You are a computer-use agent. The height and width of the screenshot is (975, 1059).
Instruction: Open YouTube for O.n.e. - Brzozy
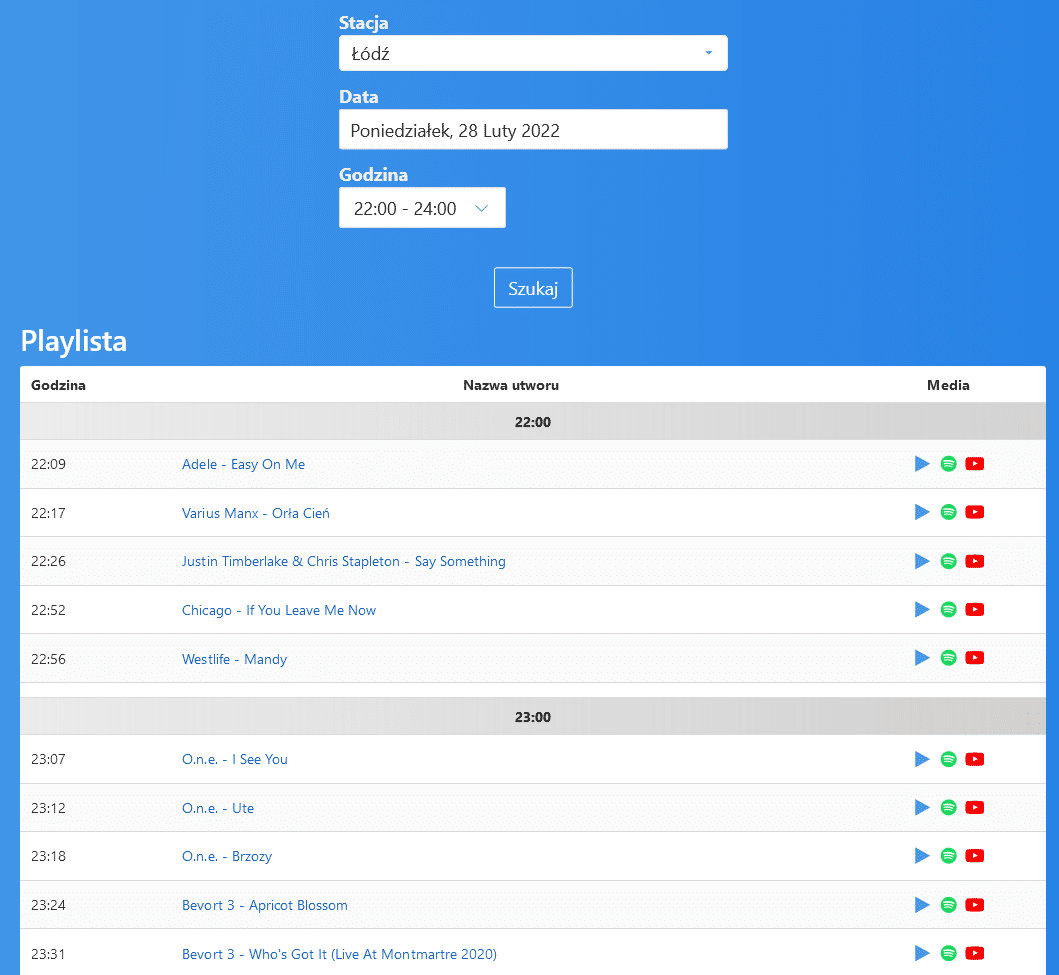click(975, 855)
